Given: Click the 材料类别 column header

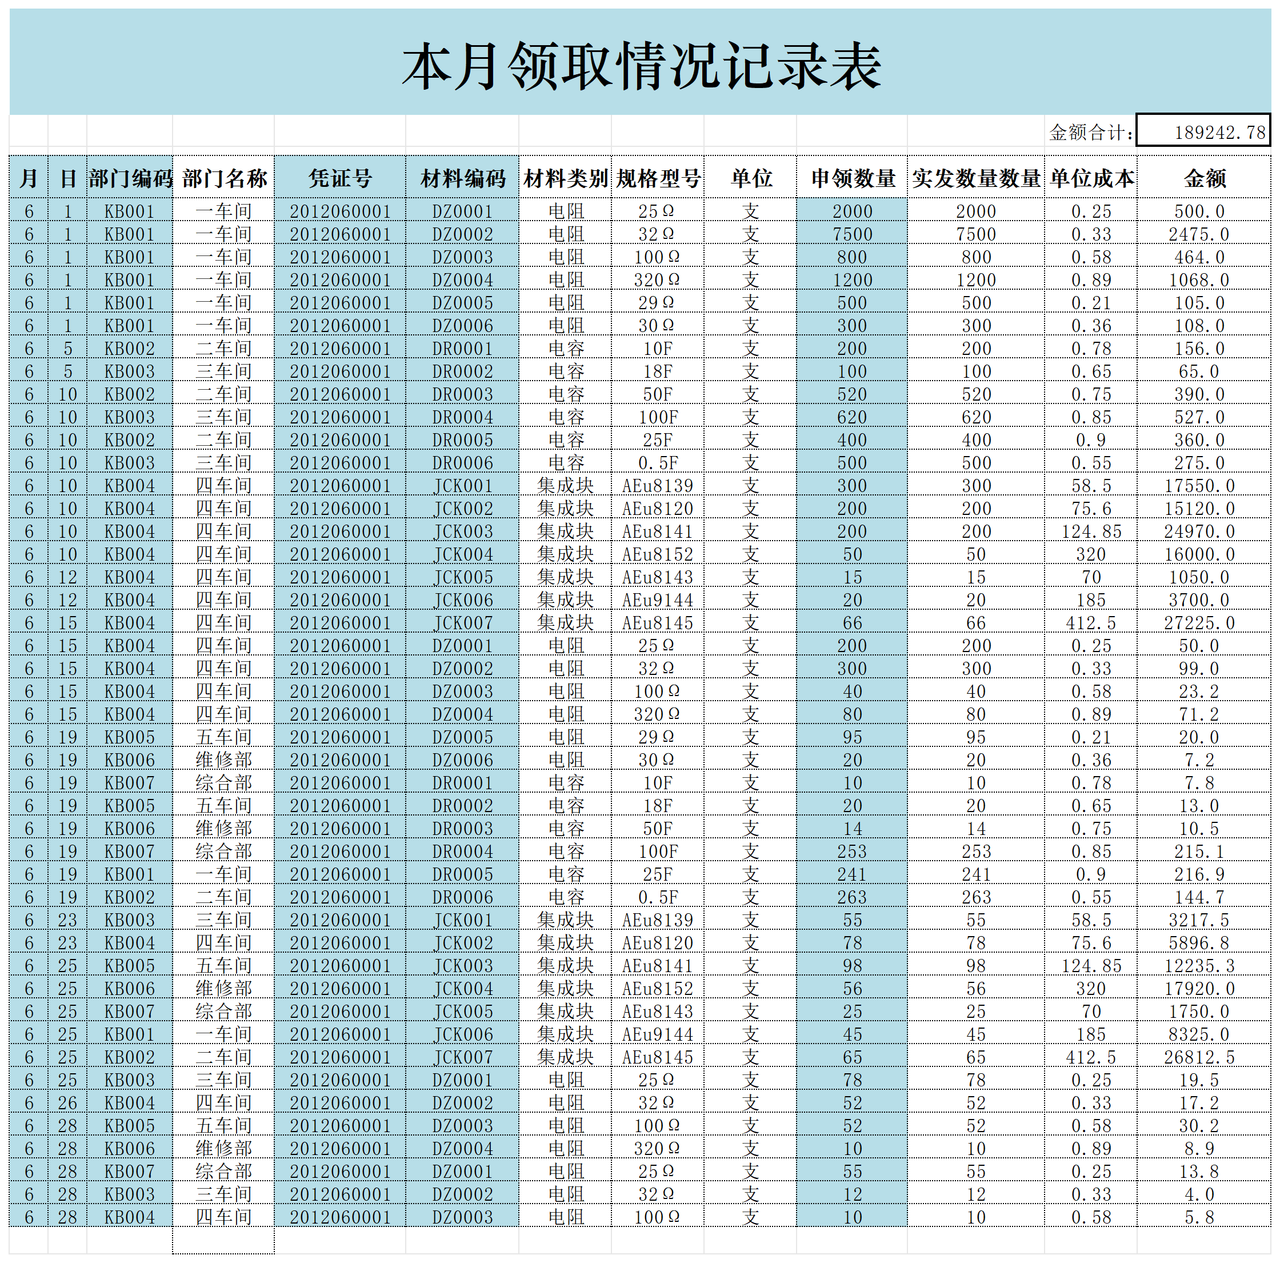Looking at the screenshot, I should 565,178.
